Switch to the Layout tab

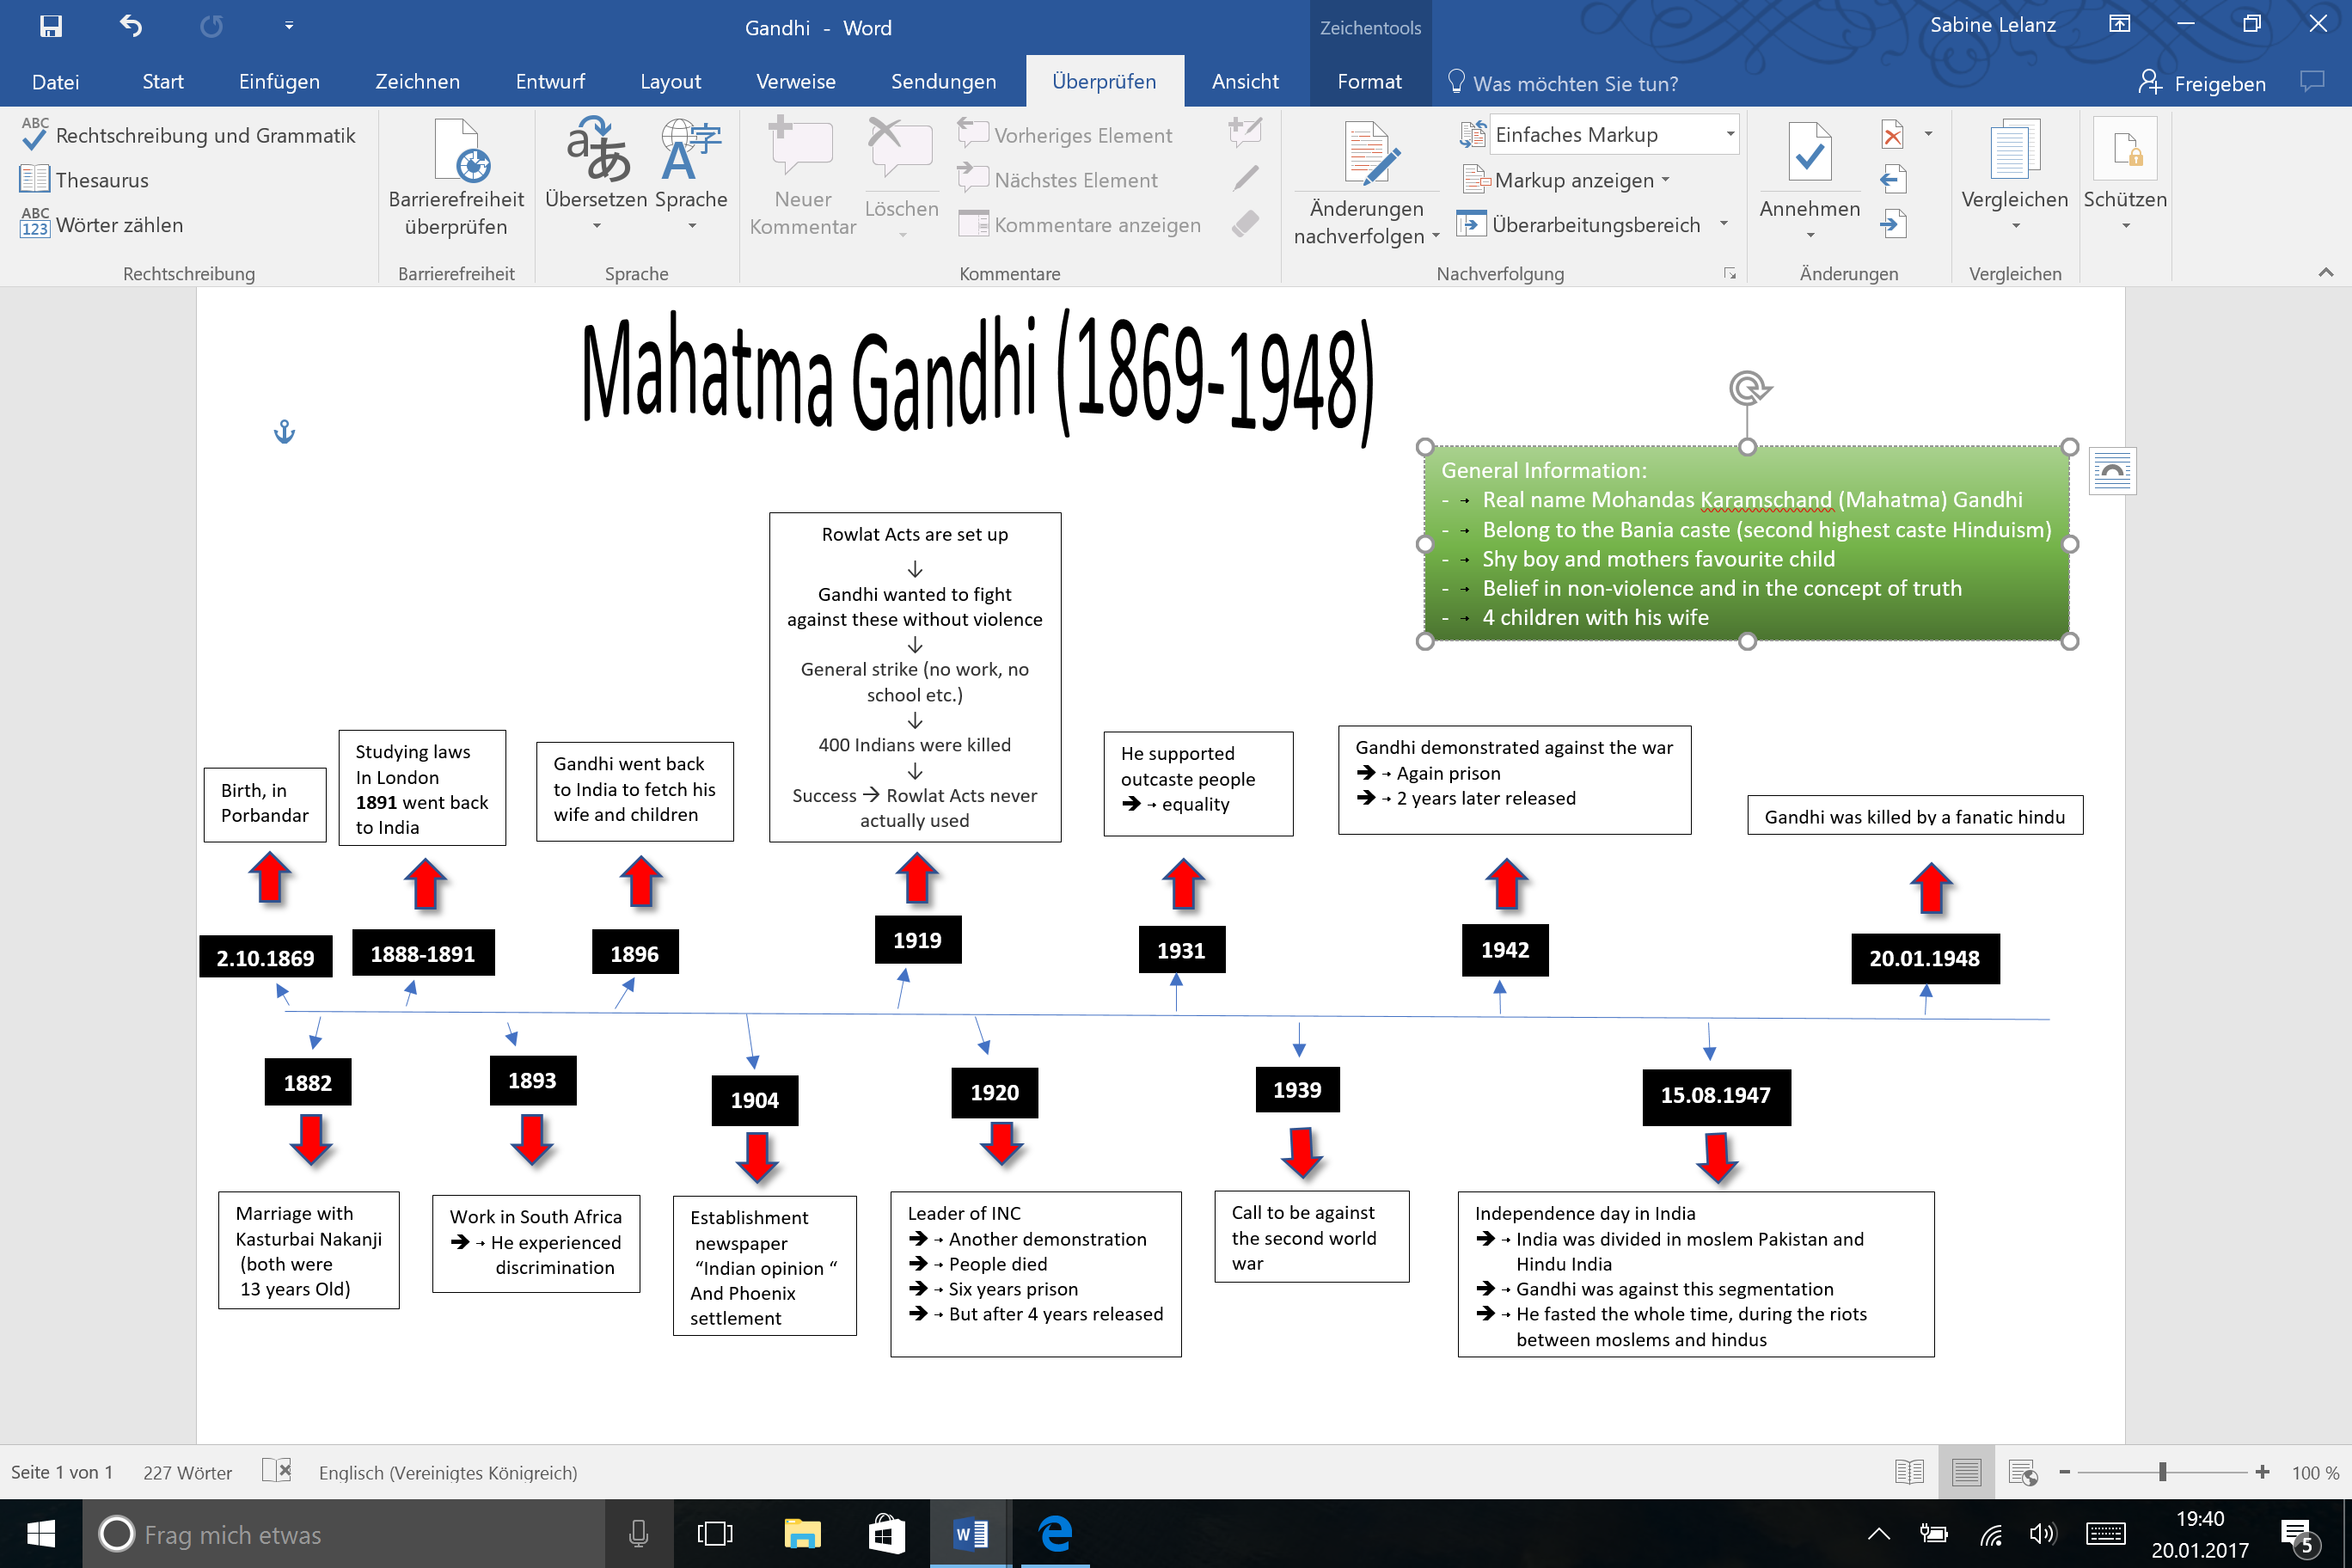[x=670, y=82]
